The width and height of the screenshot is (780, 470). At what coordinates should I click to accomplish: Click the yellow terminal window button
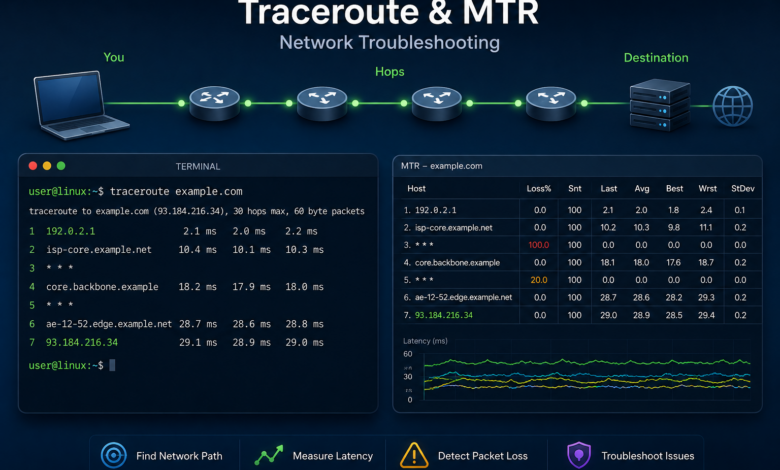(x=47, y=166)
